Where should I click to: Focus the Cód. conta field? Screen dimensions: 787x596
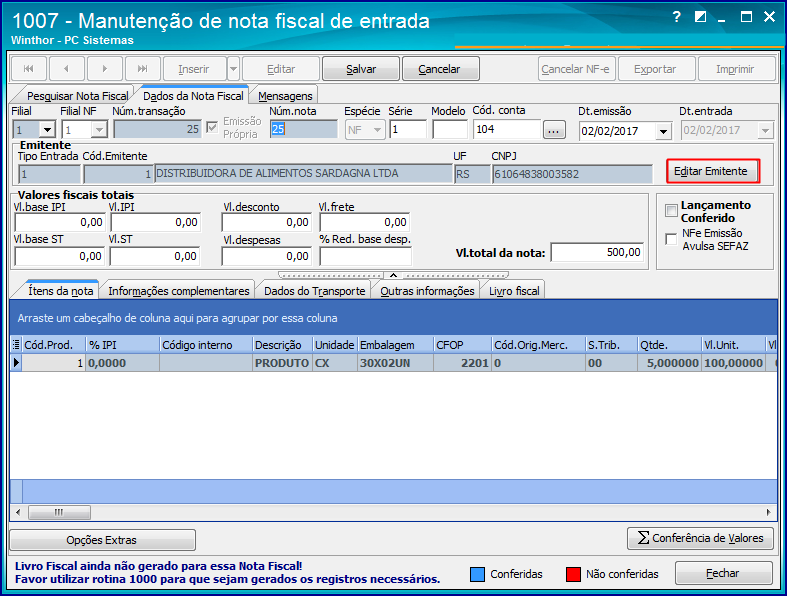click(507, 129)
